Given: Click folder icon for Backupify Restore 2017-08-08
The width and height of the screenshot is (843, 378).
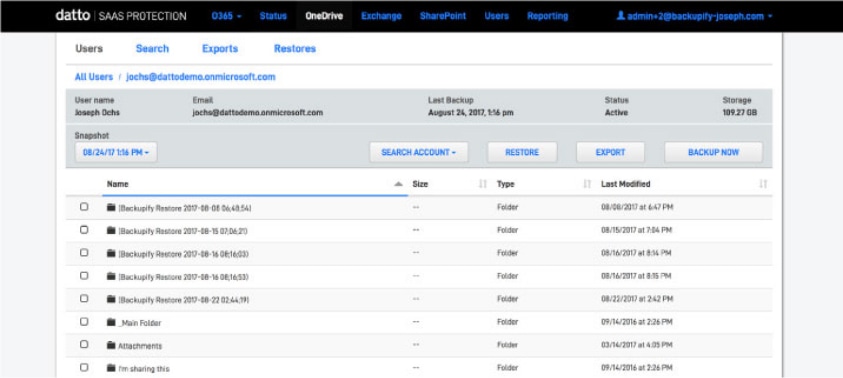Looking at the screenshot, I should 111,207.
